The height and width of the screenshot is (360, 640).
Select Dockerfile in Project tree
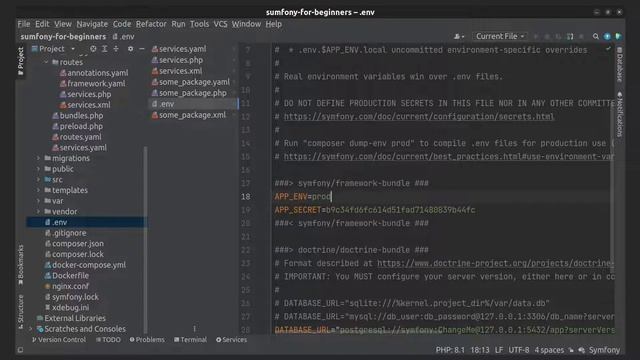coord(67,275)
